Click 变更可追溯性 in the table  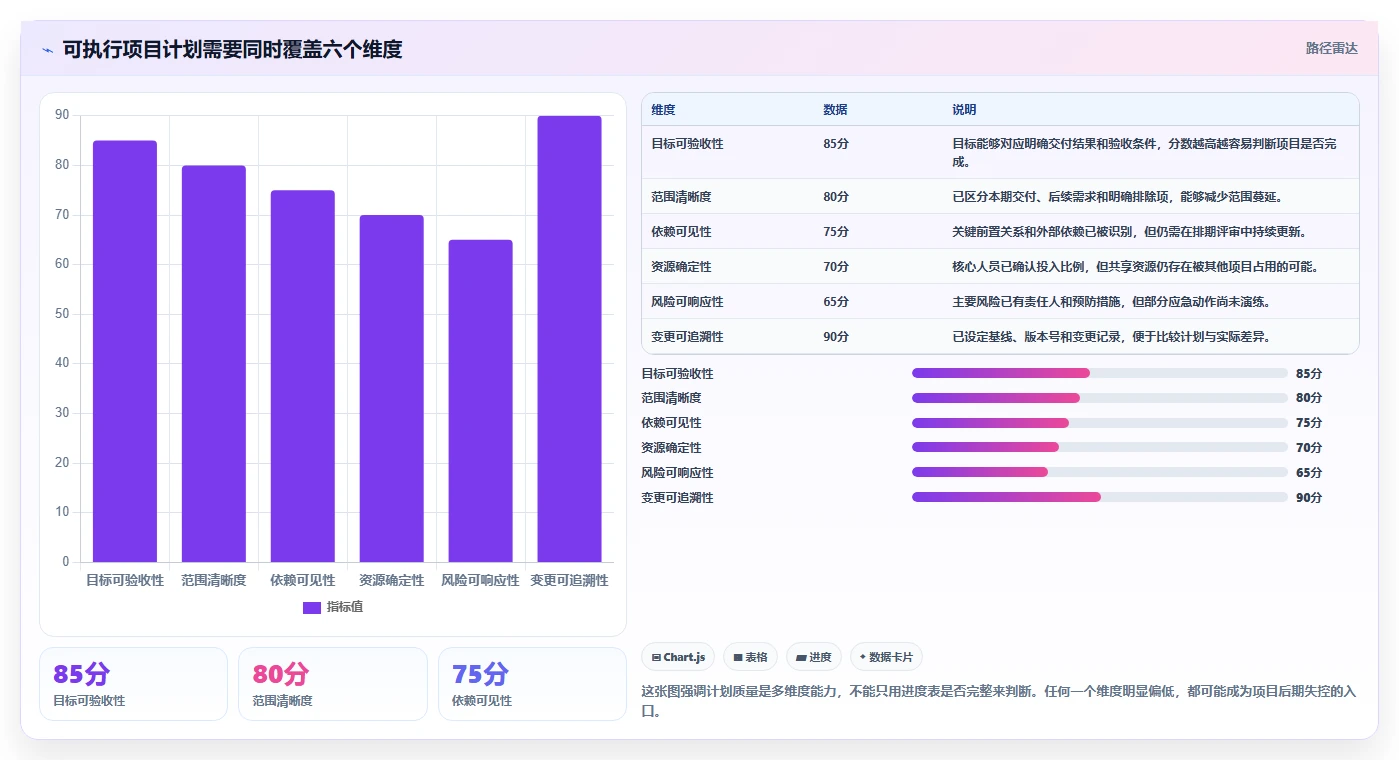pyautogui.click(x=687, y=337)
